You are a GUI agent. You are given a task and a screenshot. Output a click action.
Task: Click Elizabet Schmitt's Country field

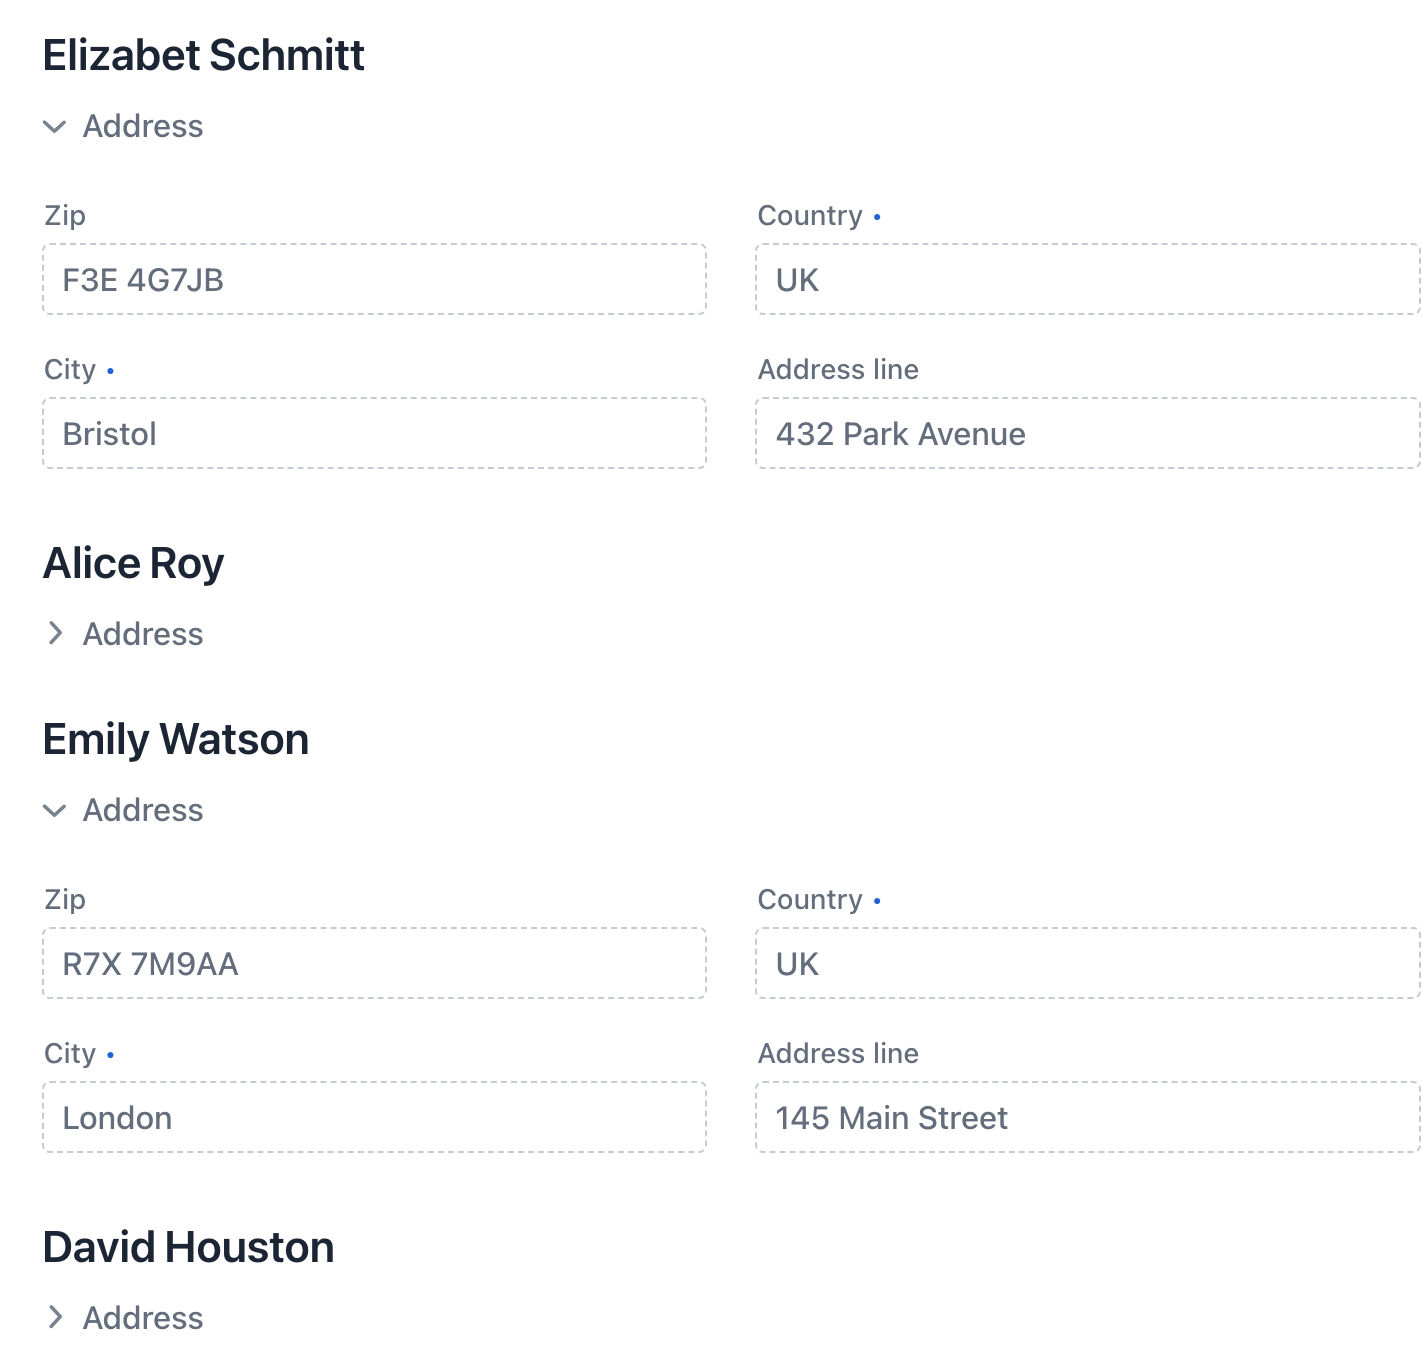(1087, 280)
